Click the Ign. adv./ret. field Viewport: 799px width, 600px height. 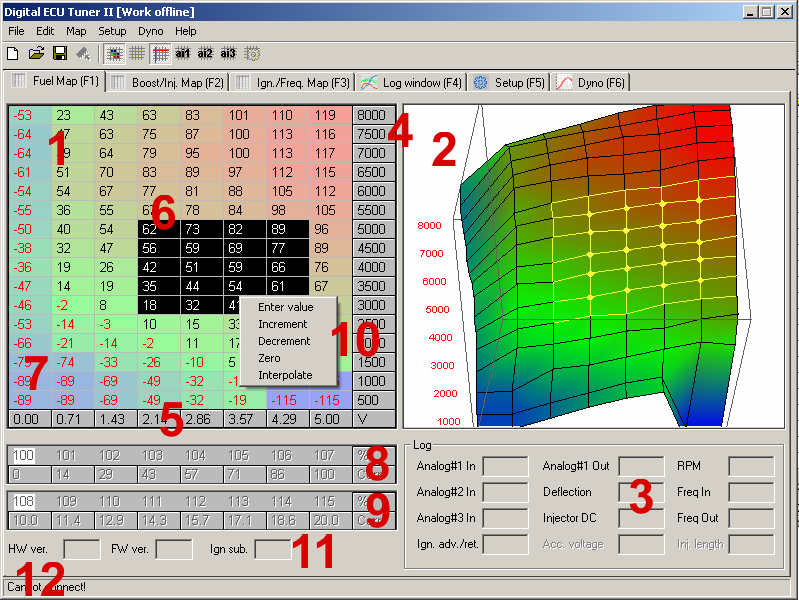pyautogui.click(x=505, y=544)
